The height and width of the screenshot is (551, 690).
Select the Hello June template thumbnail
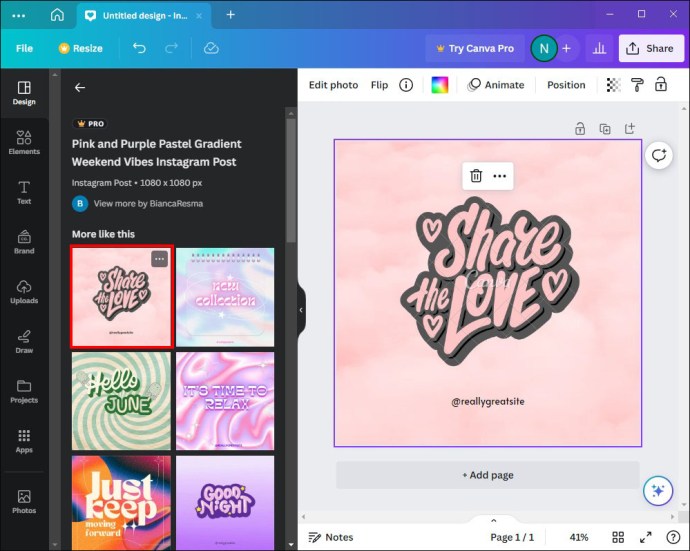pyautogui.click(x=121, y=400)
